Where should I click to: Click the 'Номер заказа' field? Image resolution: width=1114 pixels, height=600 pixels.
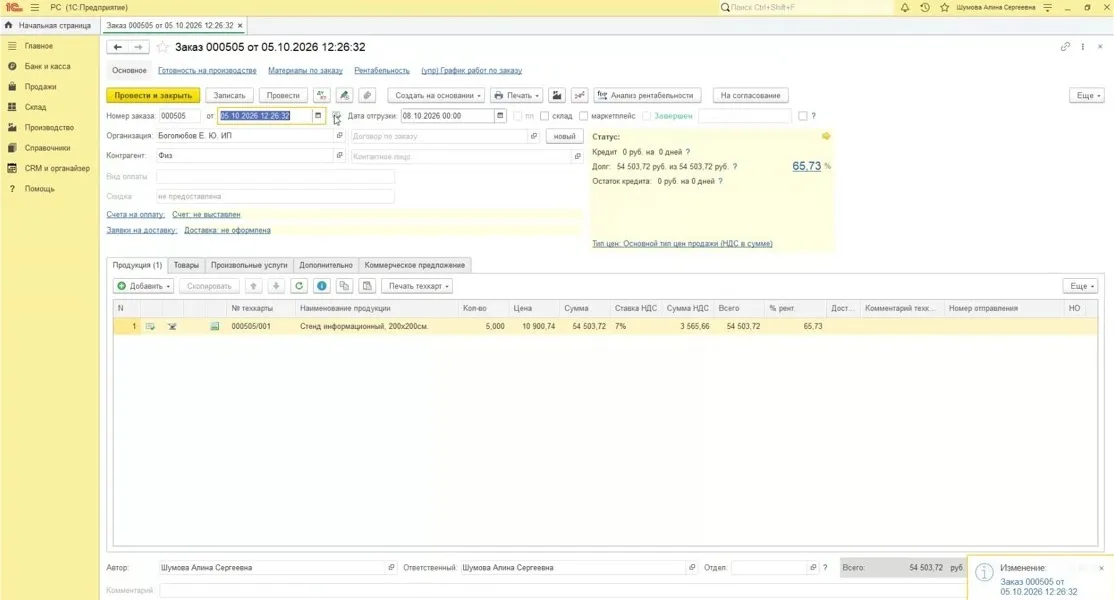[x=179, y=116]
